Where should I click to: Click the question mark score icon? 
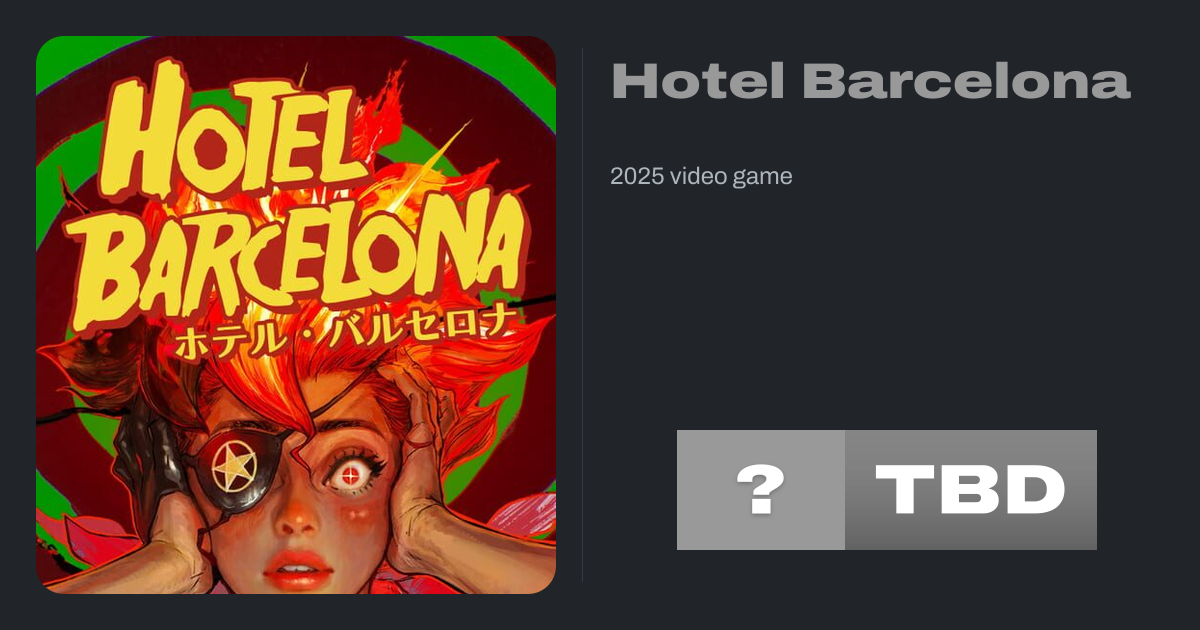point(760,490)
